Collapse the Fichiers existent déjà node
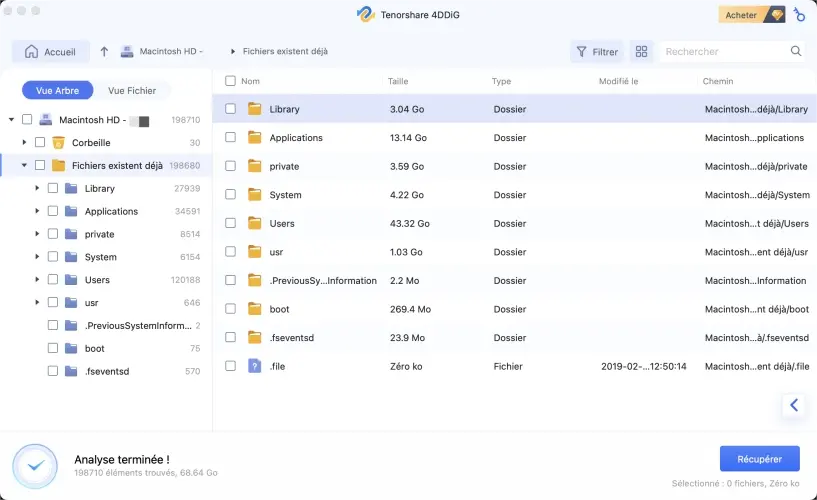 pos(24,166)
